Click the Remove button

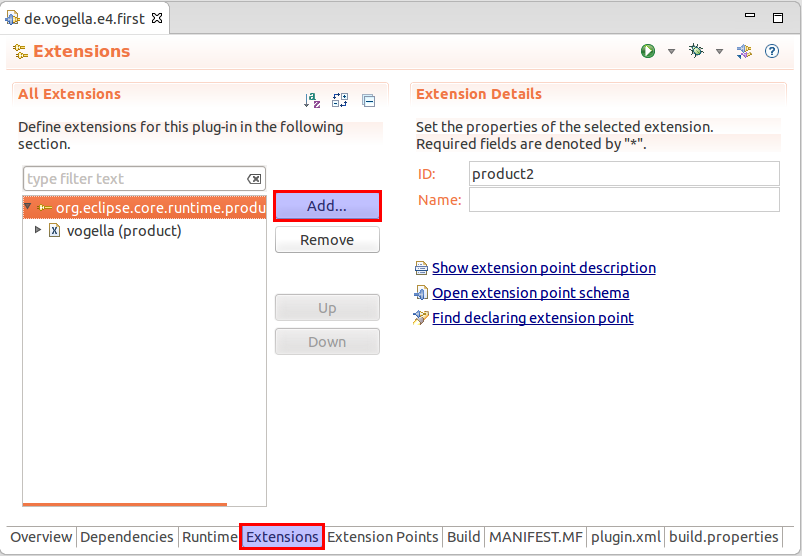point(327,240)
